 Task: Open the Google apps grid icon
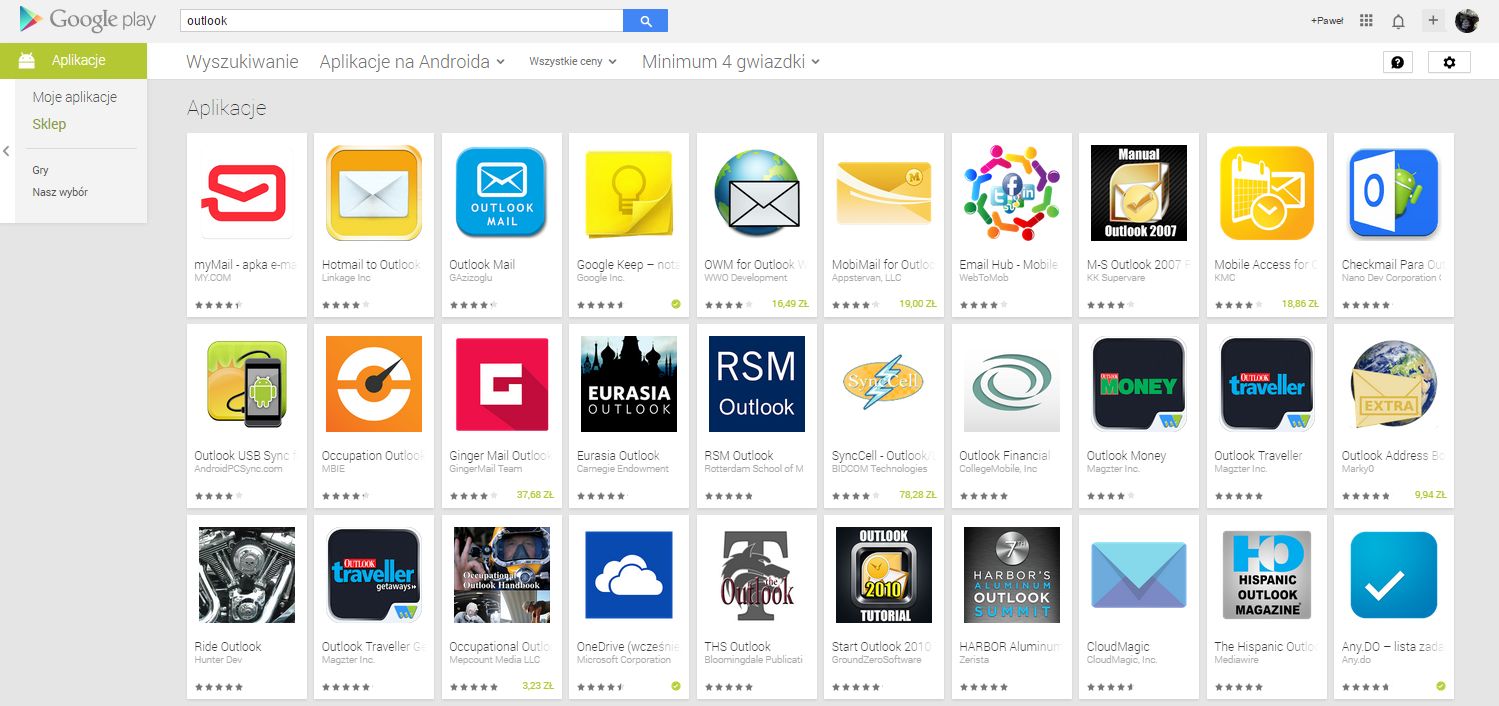(x=1367, y=21)
